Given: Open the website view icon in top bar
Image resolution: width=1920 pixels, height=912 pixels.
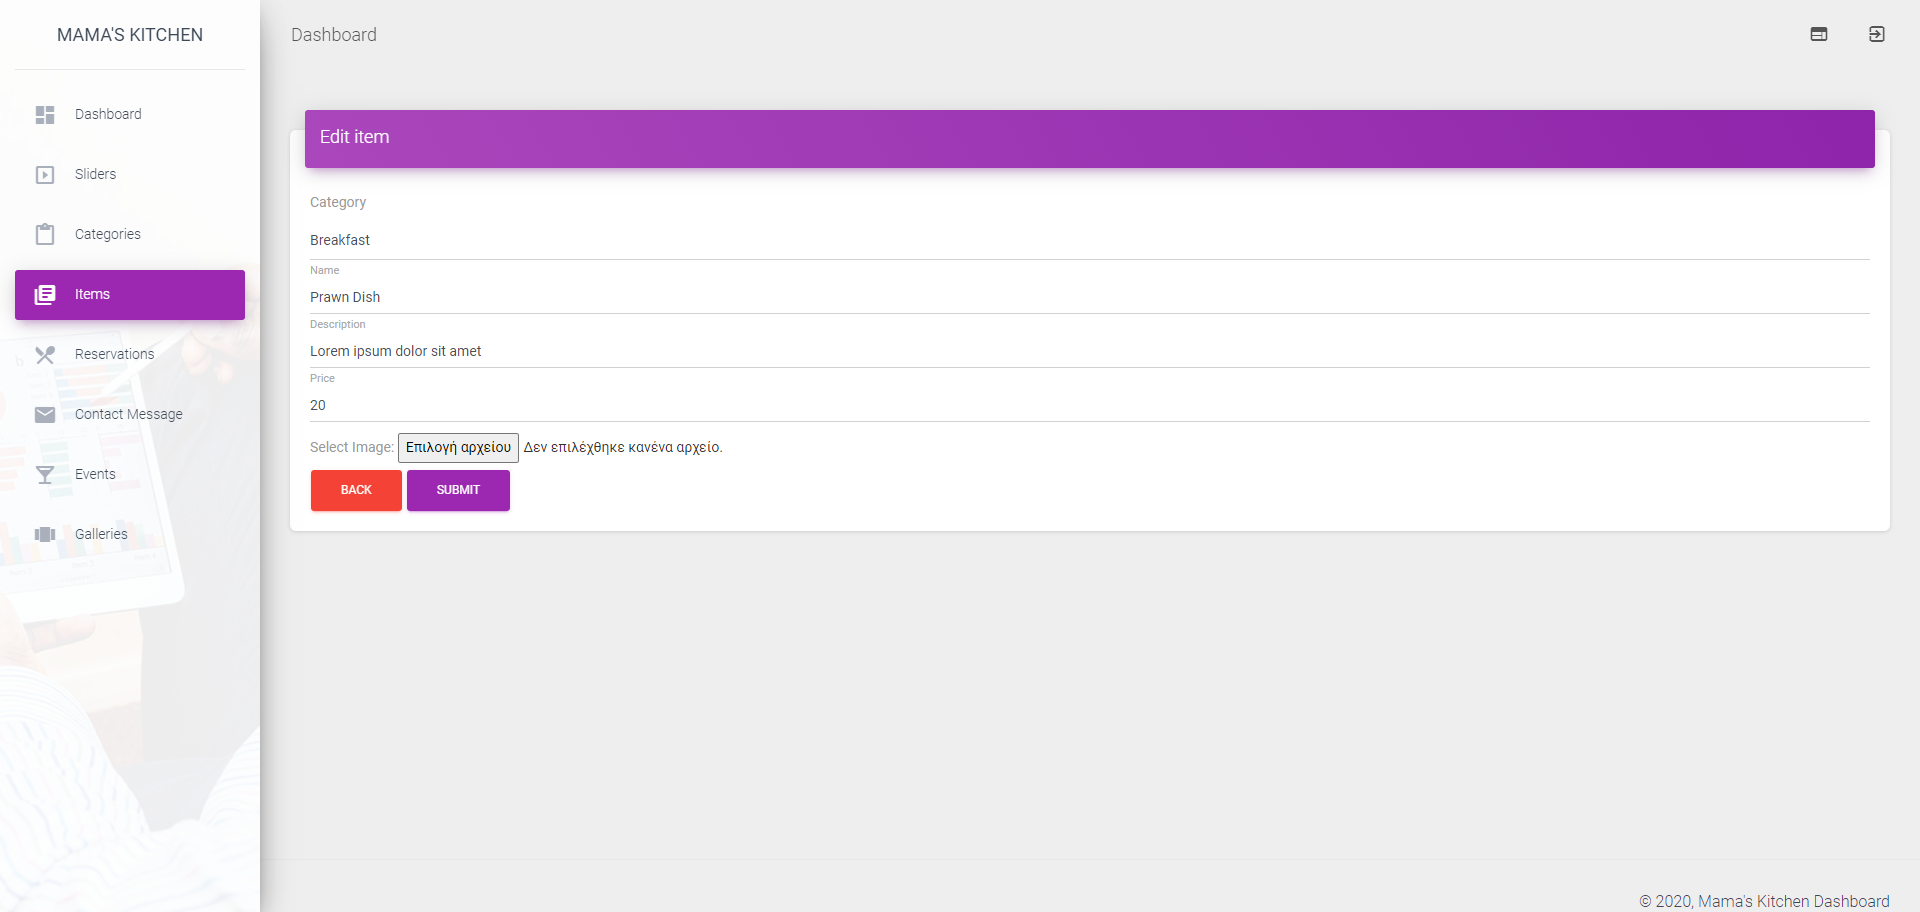Looking at the screenshot, I should point(1819,34).
